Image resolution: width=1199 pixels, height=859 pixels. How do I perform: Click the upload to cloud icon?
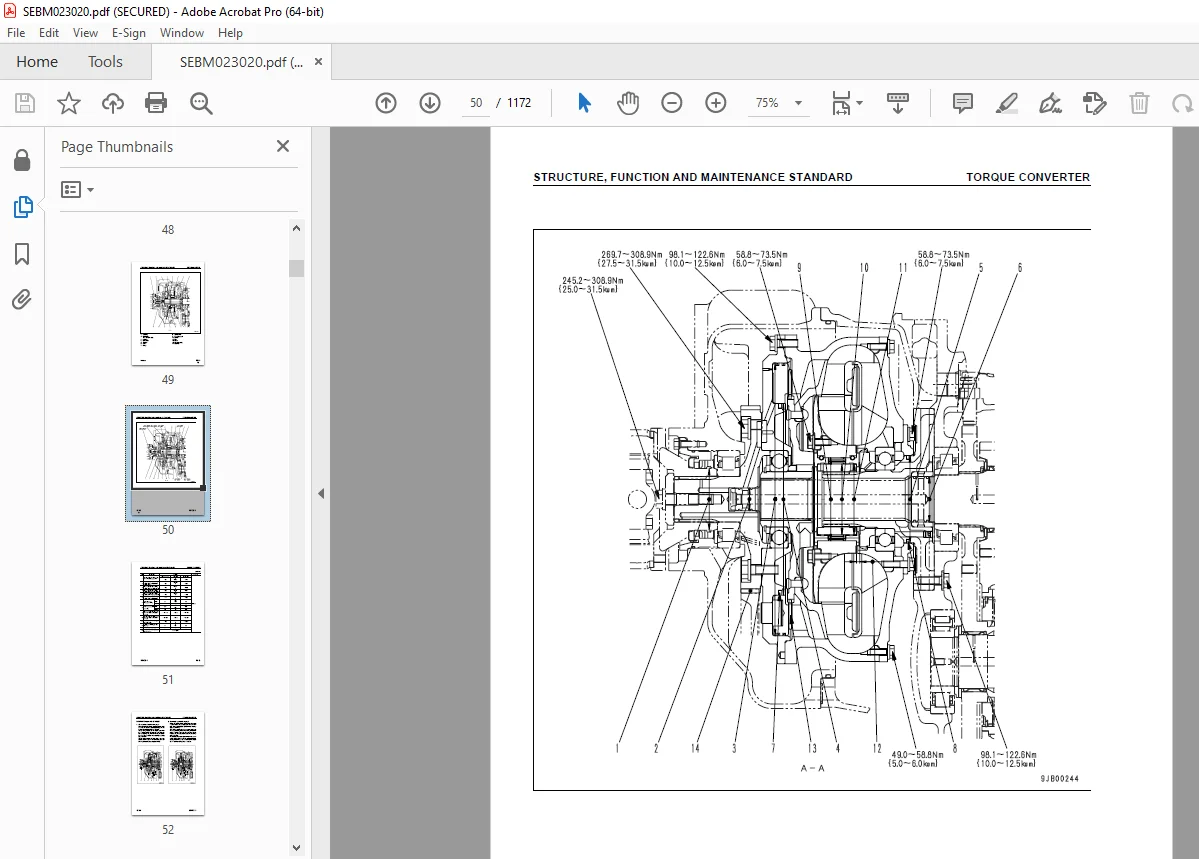pyautogui.click(x=112, y=103)
